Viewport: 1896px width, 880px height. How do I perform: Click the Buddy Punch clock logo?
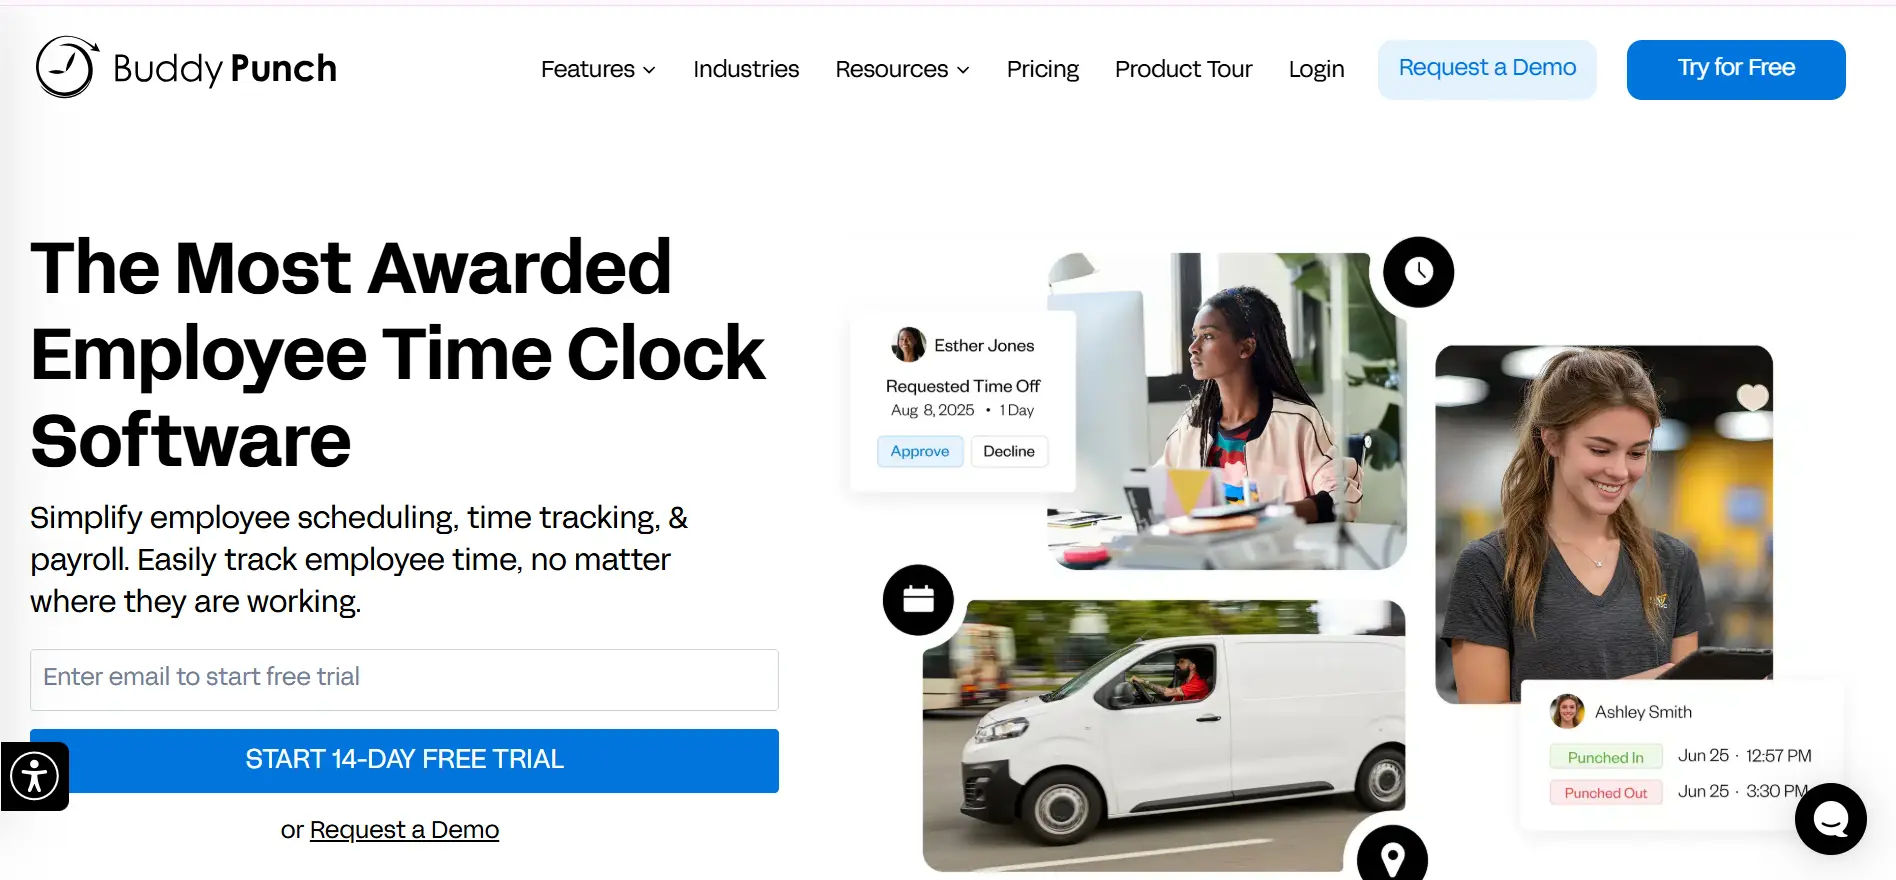(67, 67)
